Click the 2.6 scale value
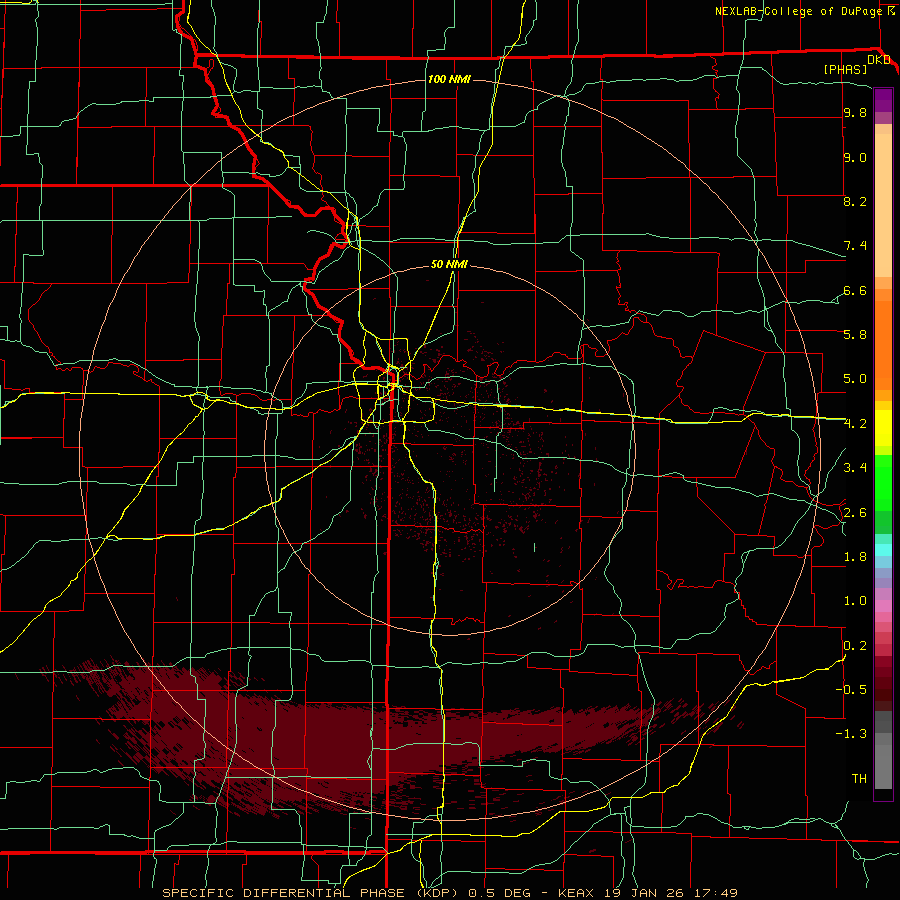 [855, 513]
